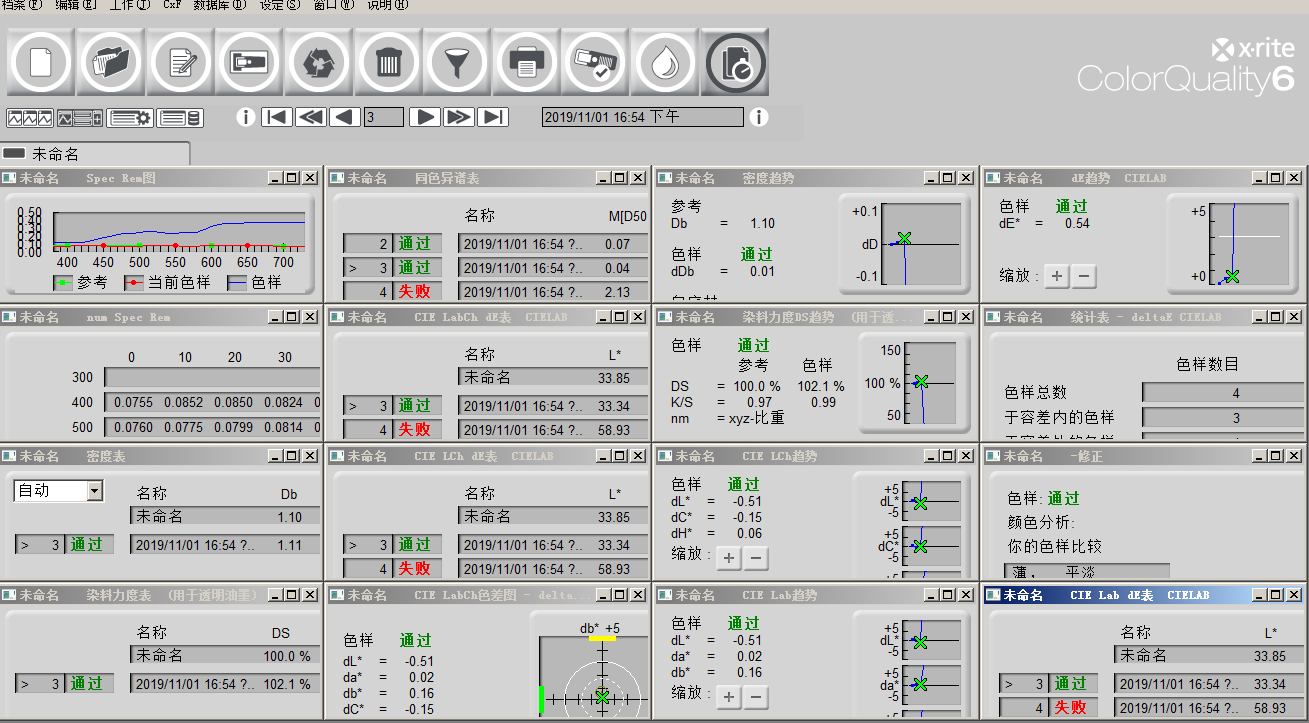Zoom in with plus in dE趋势 panel
The height and width of the screenshot is (723, 1309).
[x=1057, y=276]
